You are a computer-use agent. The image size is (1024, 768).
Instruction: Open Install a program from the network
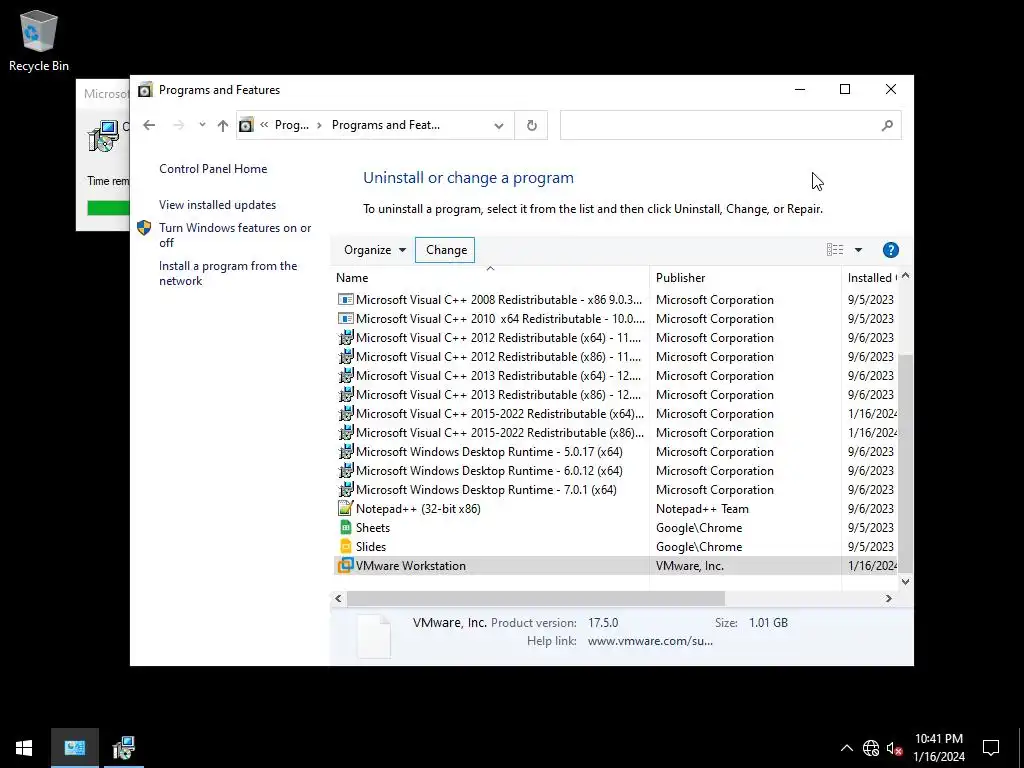click(x=228, y=274)
